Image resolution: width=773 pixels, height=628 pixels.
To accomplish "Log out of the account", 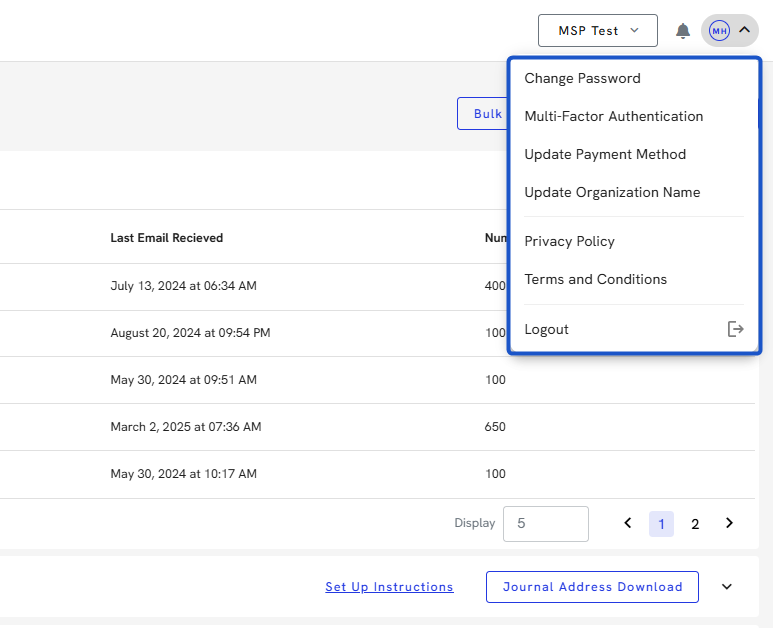I will pyautogui.click(x=547, y=329).
